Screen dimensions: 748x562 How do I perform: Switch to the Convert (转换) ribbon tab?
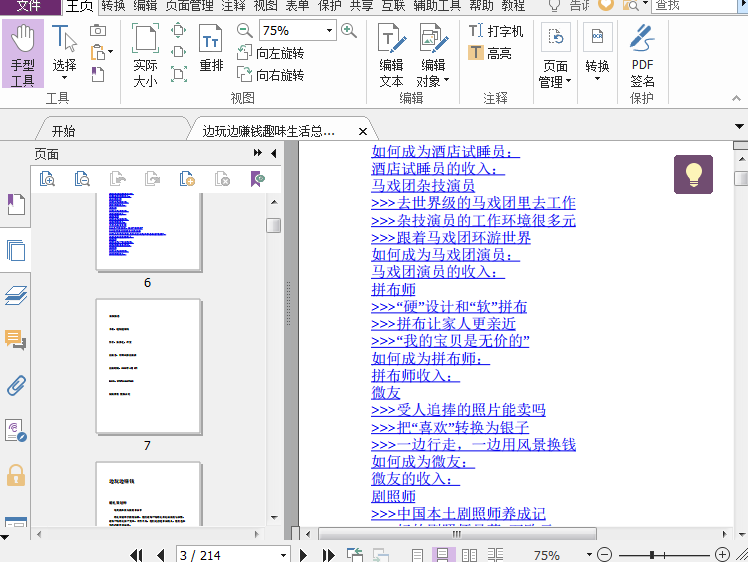[x=114, y=6]
